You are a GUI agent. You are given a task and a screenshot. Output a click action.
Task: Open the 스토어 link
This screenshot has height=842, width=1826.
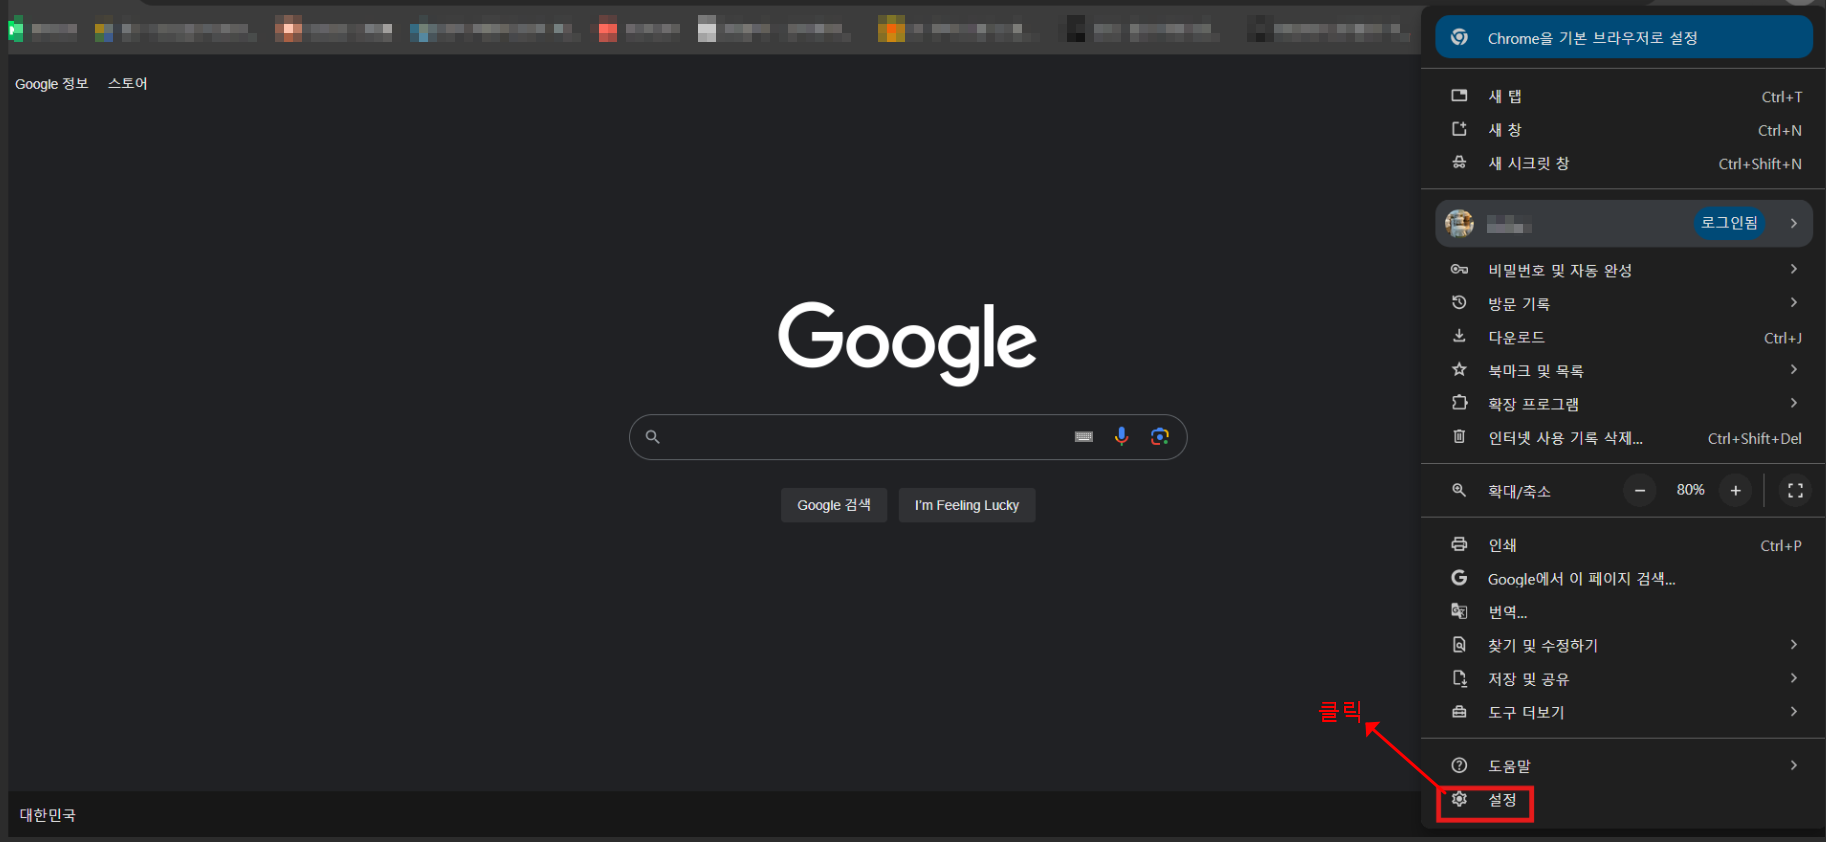[x=128, y=84]
